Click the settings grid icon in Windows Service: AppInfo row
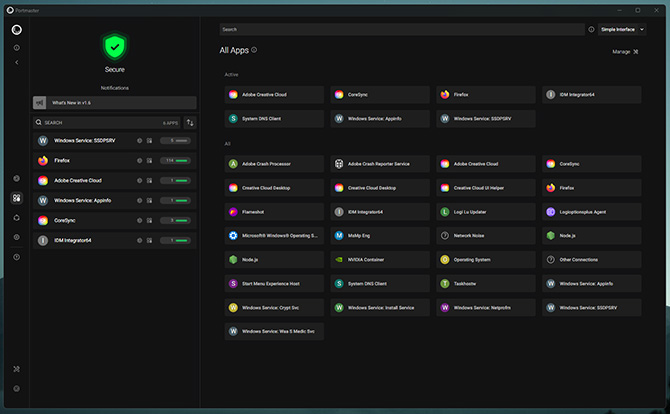 (150, 200)
